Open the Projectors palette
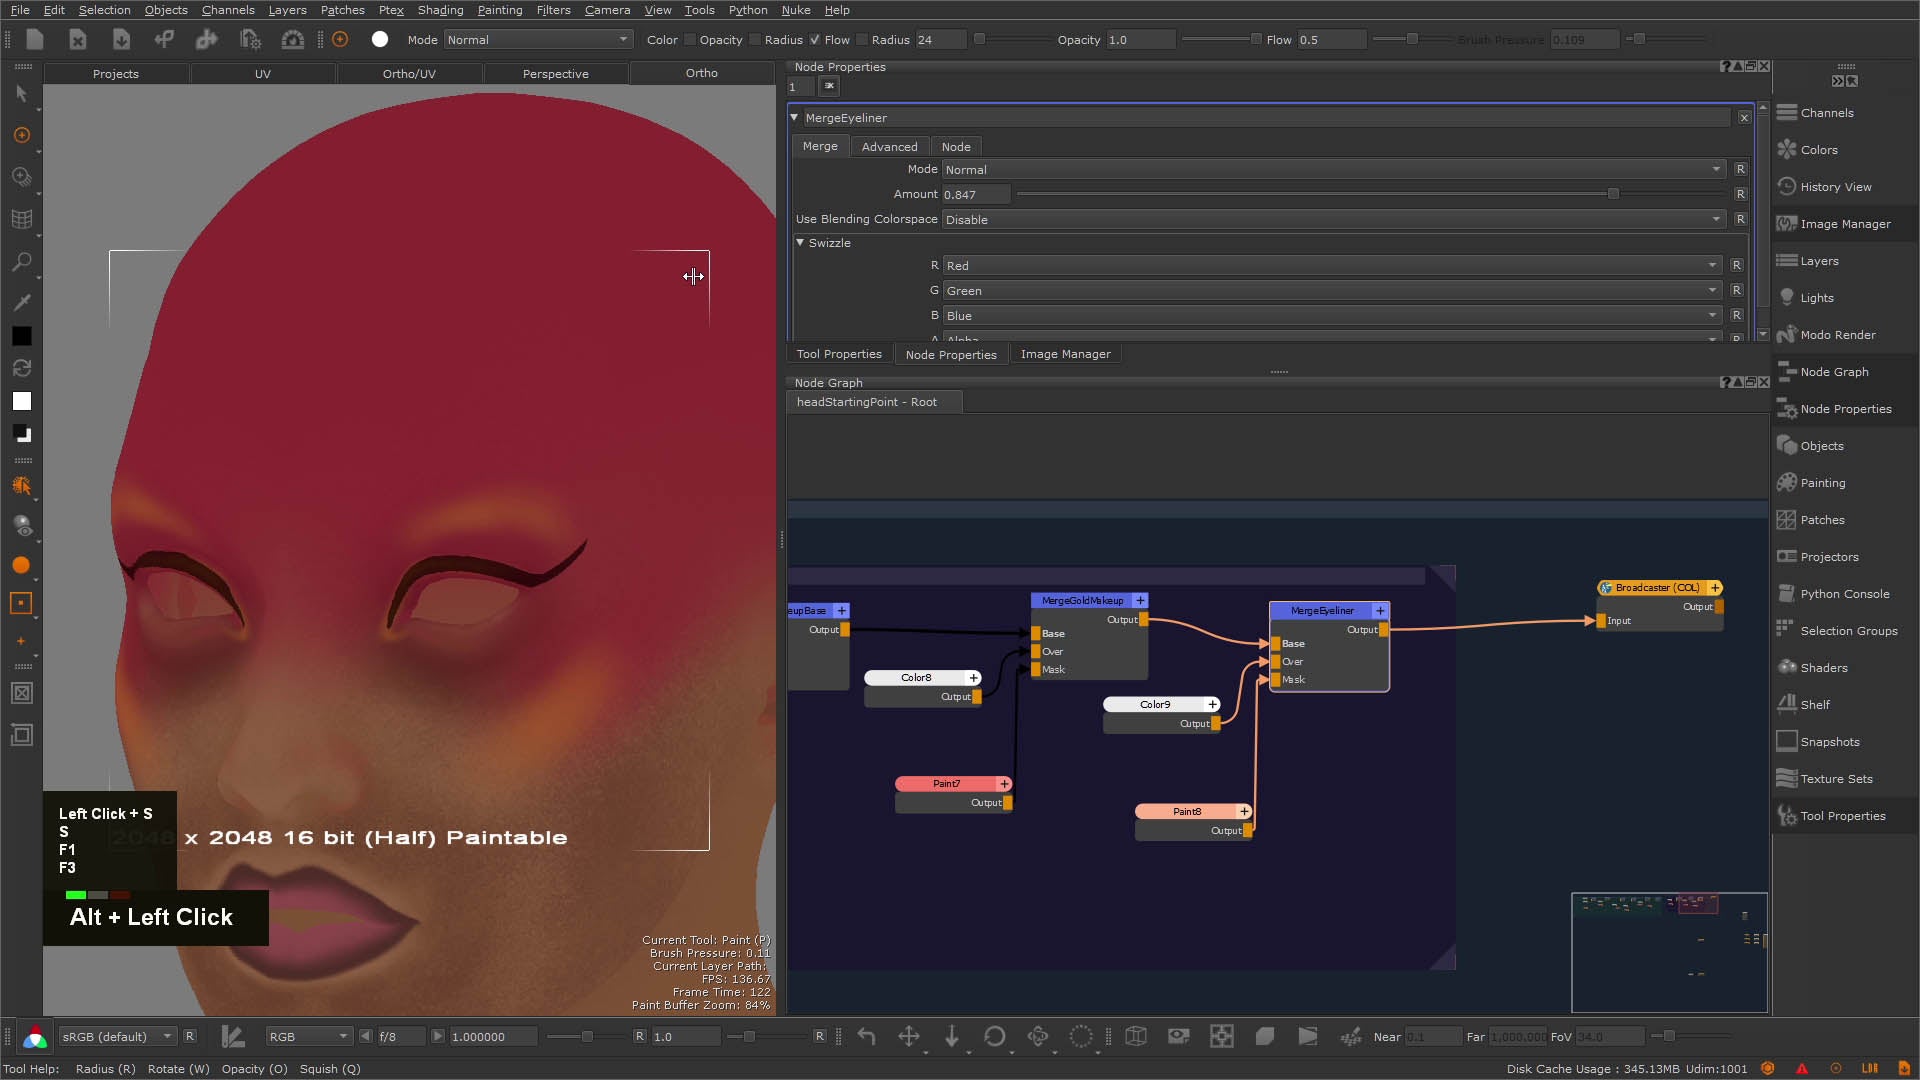This screenshot has width=1920, height=1080. tap(1829, 557)
